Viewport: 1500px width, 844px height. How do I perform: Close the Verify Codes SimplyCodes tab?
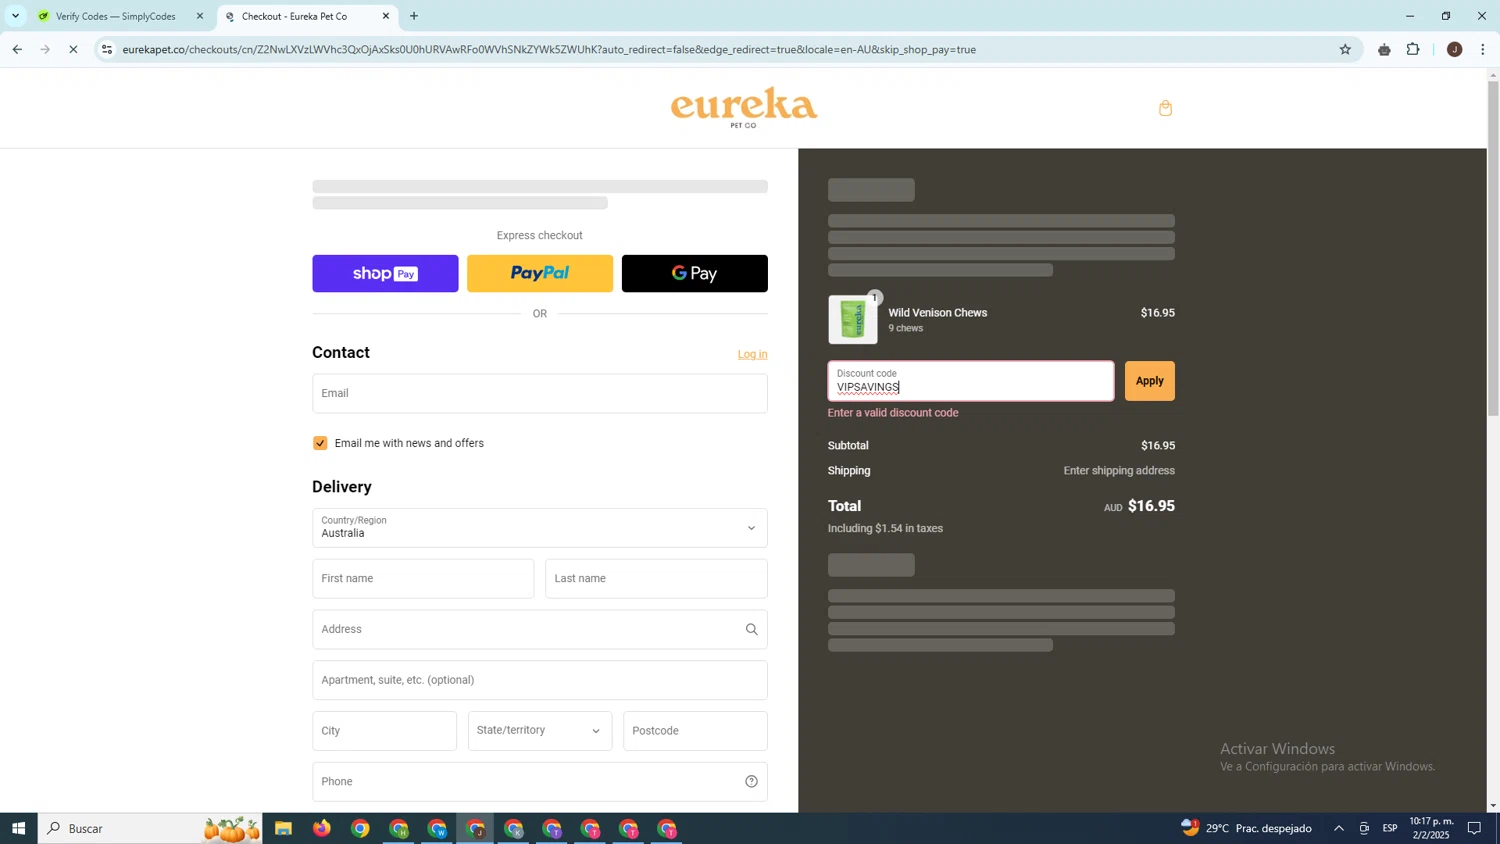pyautogui.click(x=199, y=16)
